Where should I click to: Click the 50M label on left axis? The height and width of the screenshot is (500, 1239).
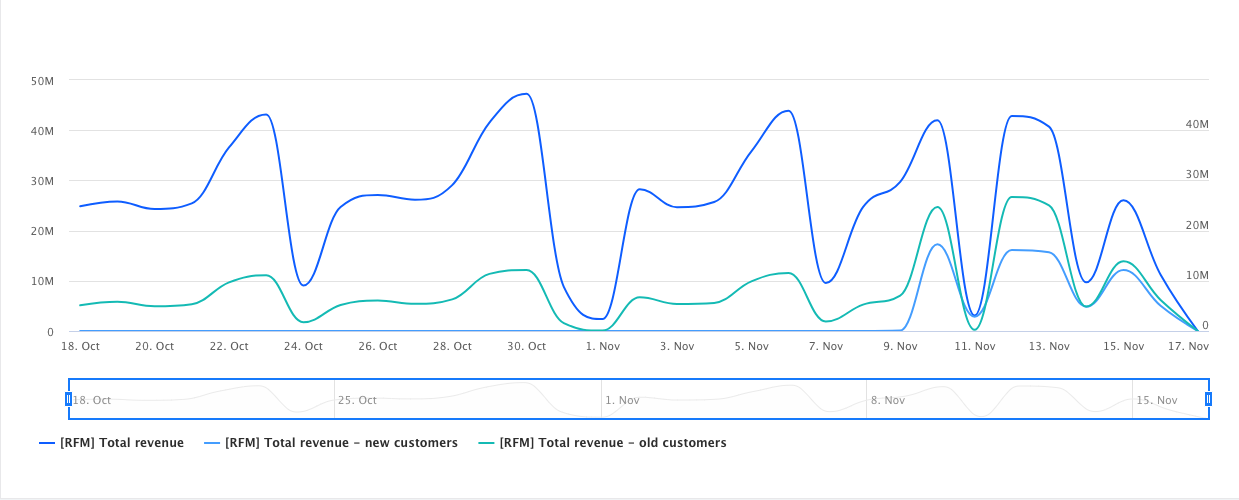(x=43, y=80)
